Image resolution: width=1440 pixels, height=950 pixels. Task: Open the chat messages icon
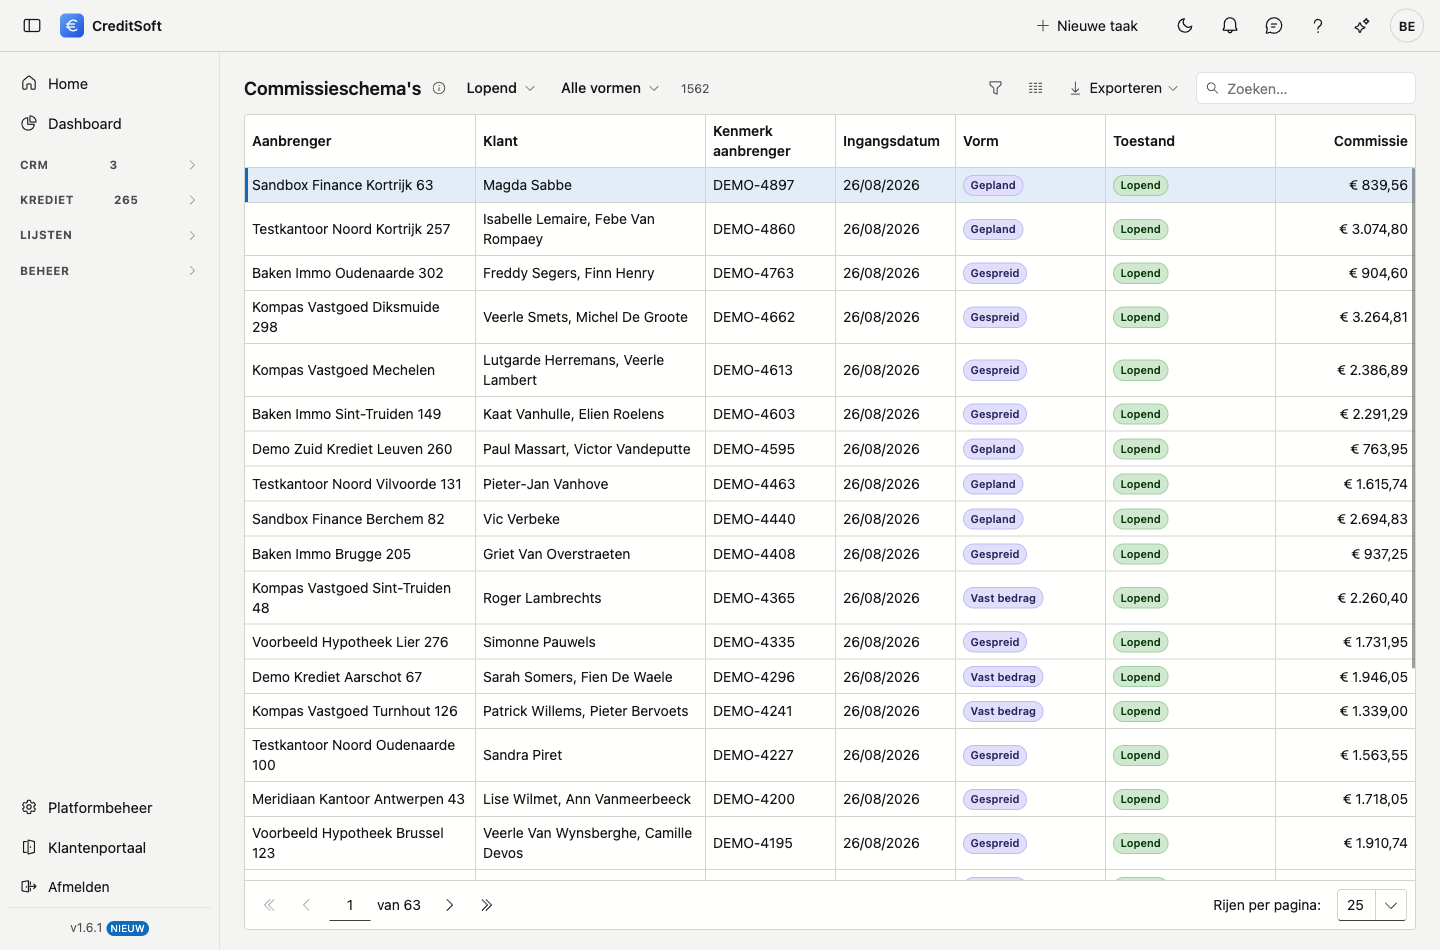pos(1274,26)
